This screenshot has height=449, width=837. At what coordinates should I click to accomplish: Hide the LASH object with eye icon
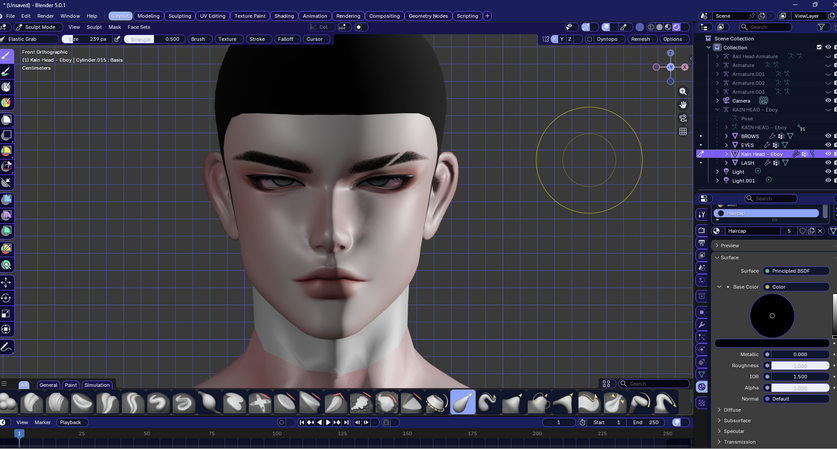coord(828,163)
